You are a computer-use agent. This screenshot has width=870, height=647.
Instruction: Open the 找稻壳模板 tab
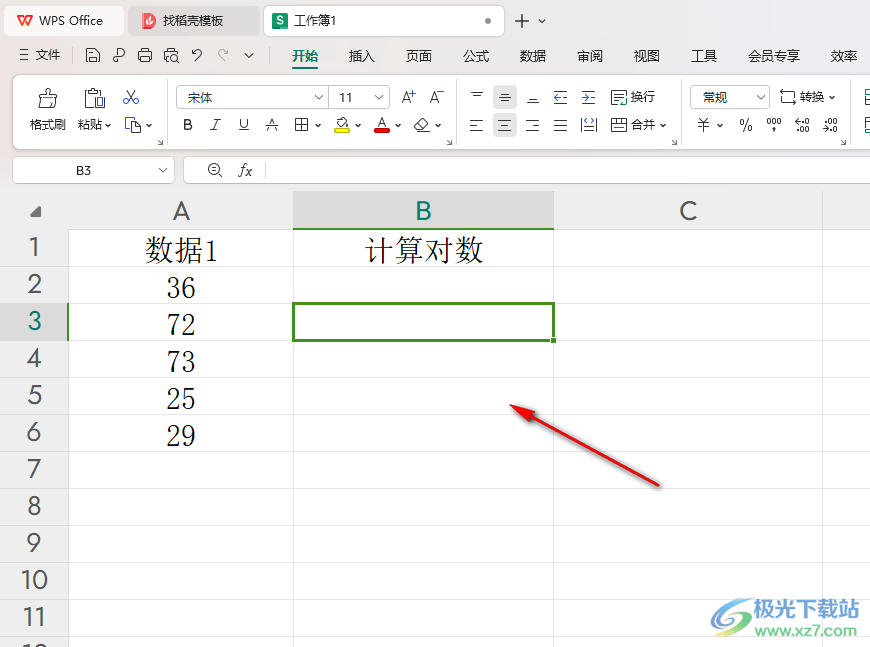pyautogui.click(x=193, y=21)
